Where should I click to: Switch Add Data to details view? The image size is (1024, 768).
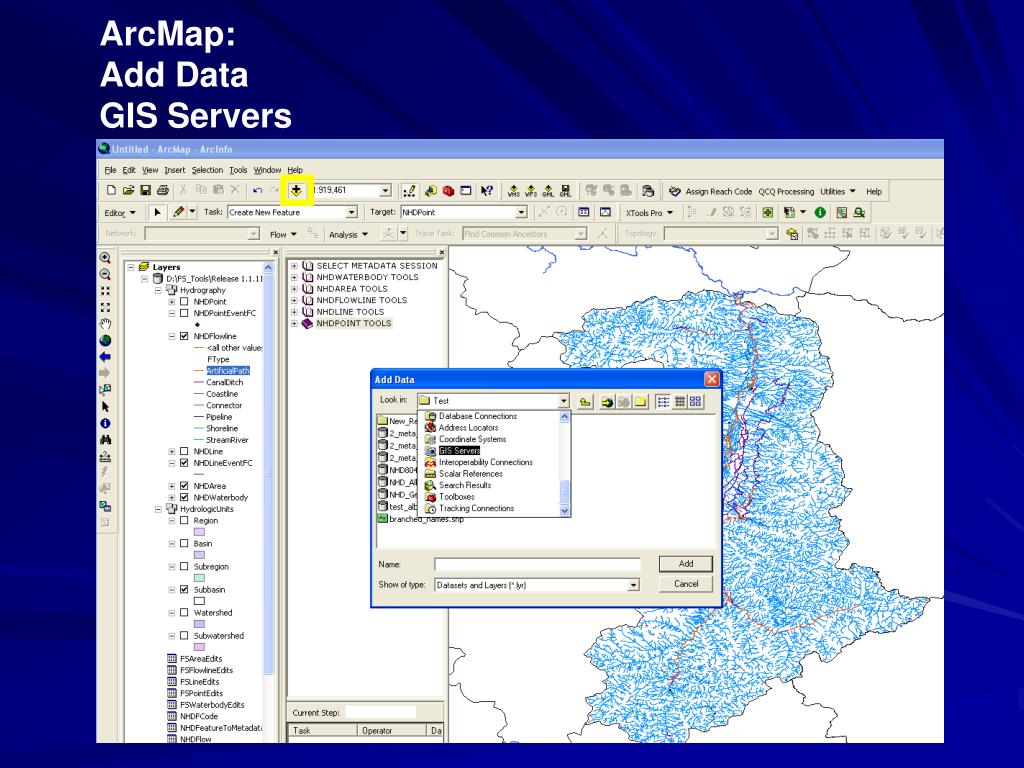click(x=680, y=402)
